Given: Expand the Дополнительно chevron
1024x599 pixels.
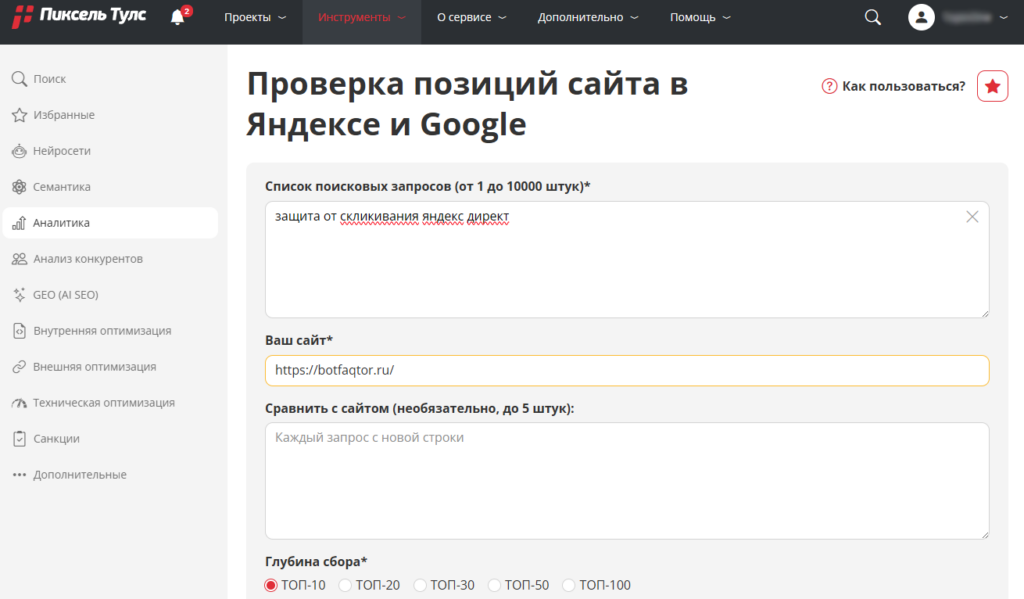Looking at the screenshot, I should click(634, 18).
